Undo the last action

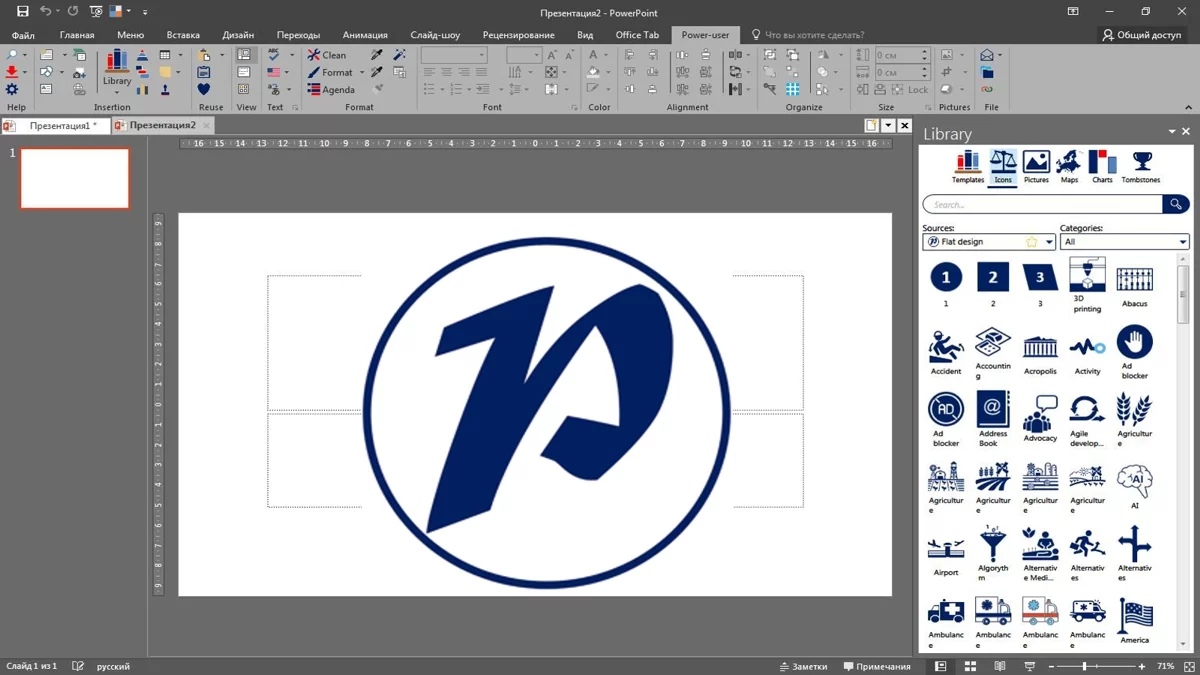pyautogui.click(x=45, y=11)
